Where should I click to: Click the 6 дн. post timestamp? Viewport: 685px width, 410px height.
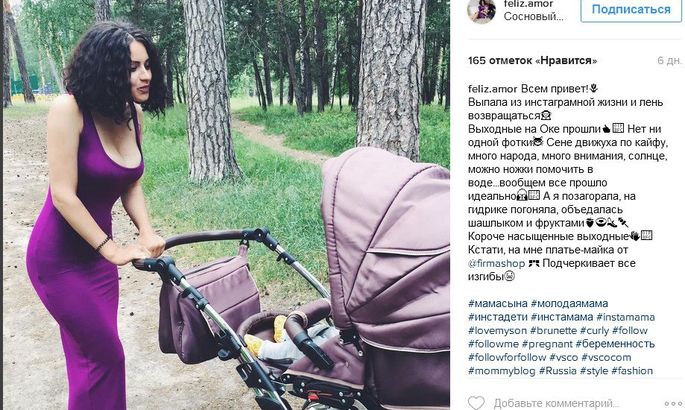[669, 61]
